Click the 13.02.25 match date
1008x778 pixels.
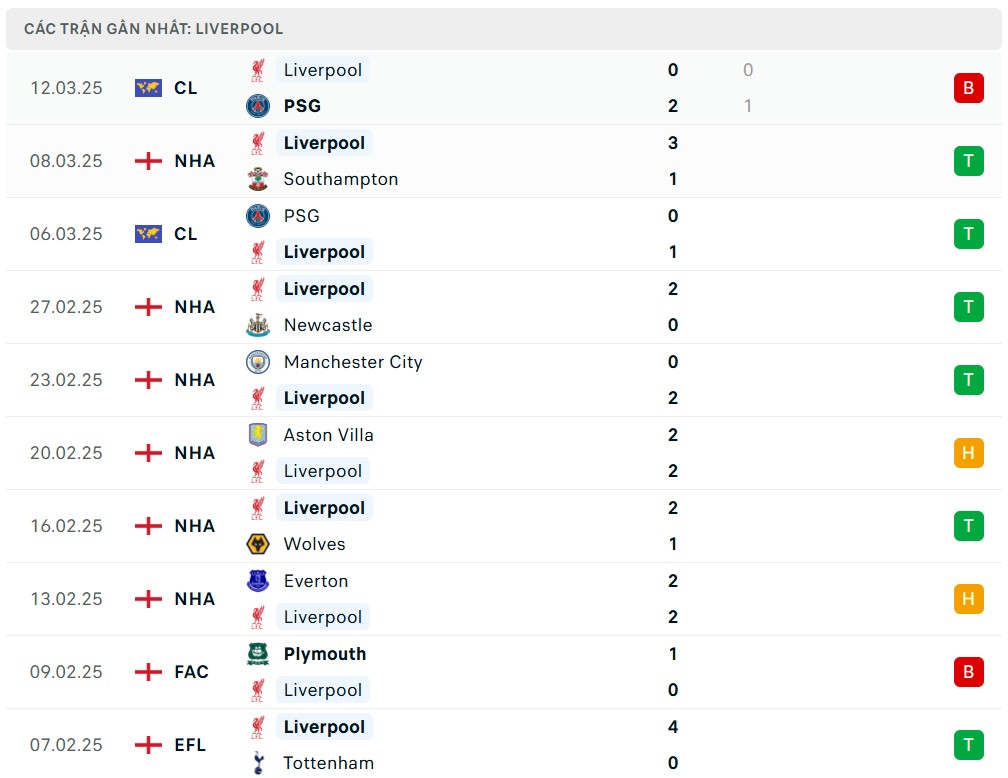point(66,599)
